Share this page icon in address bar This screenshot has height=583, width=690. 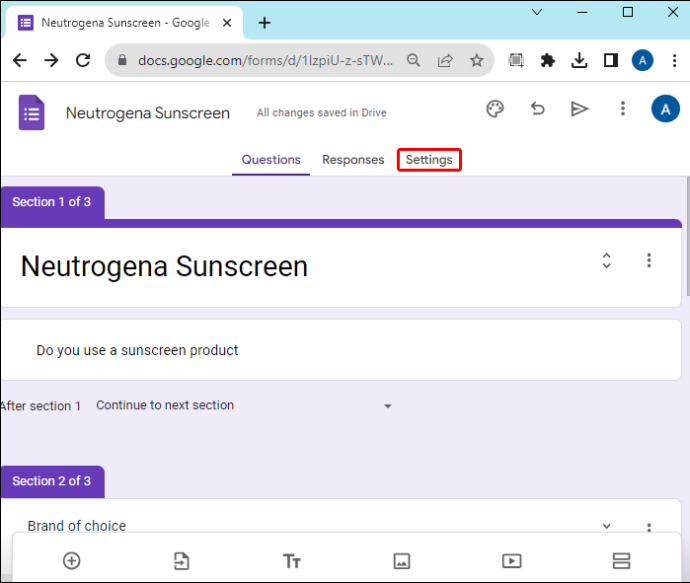445,60
